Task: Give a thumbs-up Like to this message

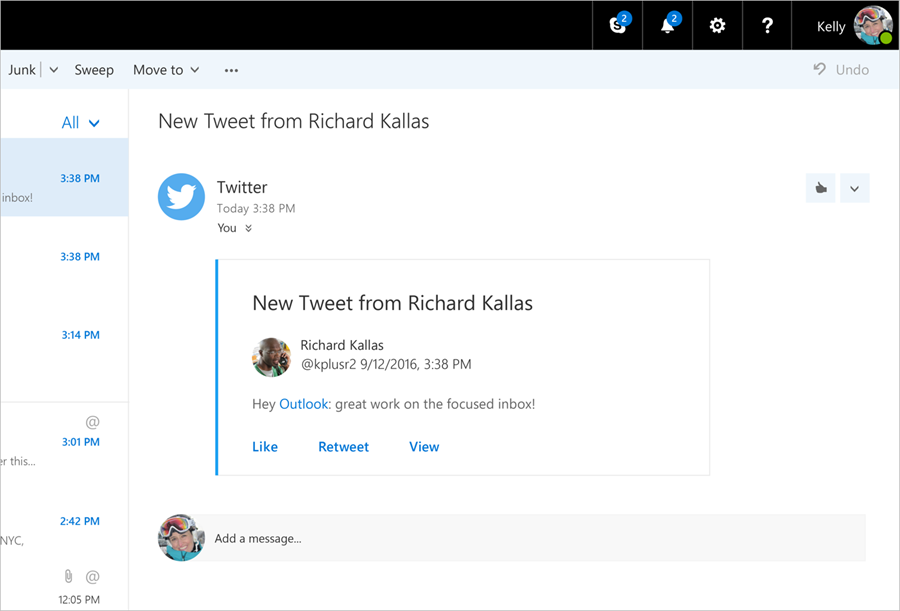Action: [x=820, y=188]
